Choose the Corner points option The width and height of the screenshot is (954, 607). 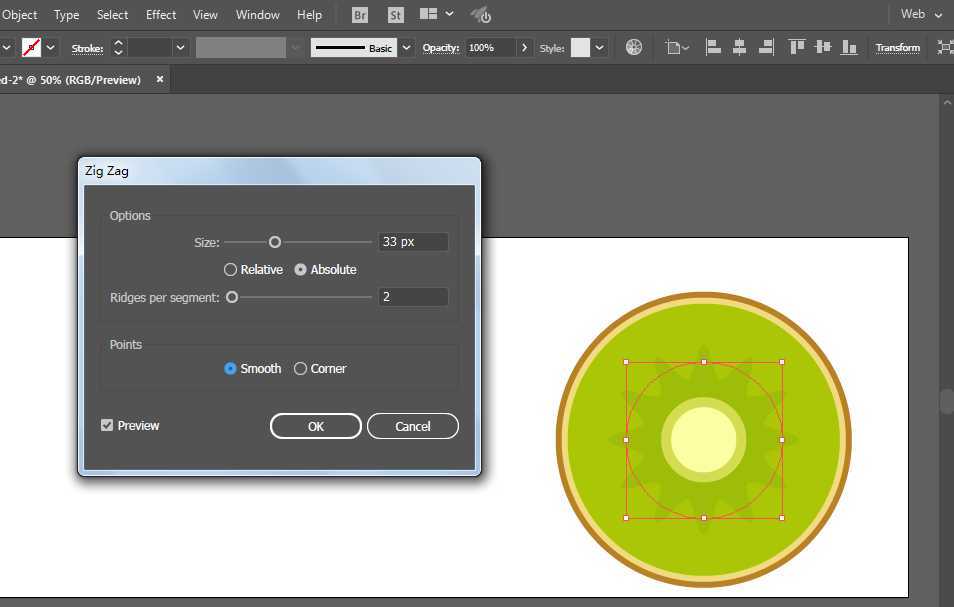tap(301, 369)
